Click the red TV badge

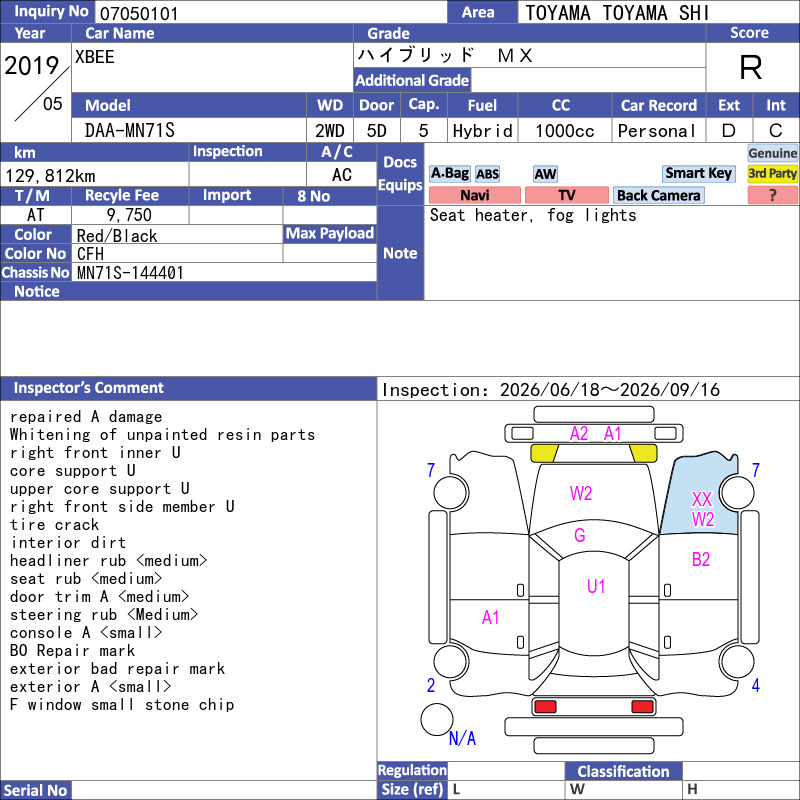click(x=566, y=195)
